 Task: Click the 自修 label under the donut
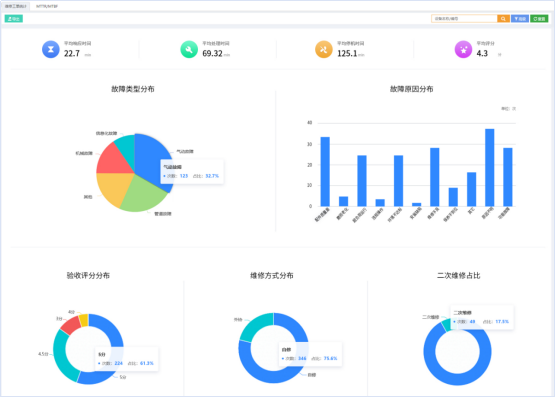311,375
